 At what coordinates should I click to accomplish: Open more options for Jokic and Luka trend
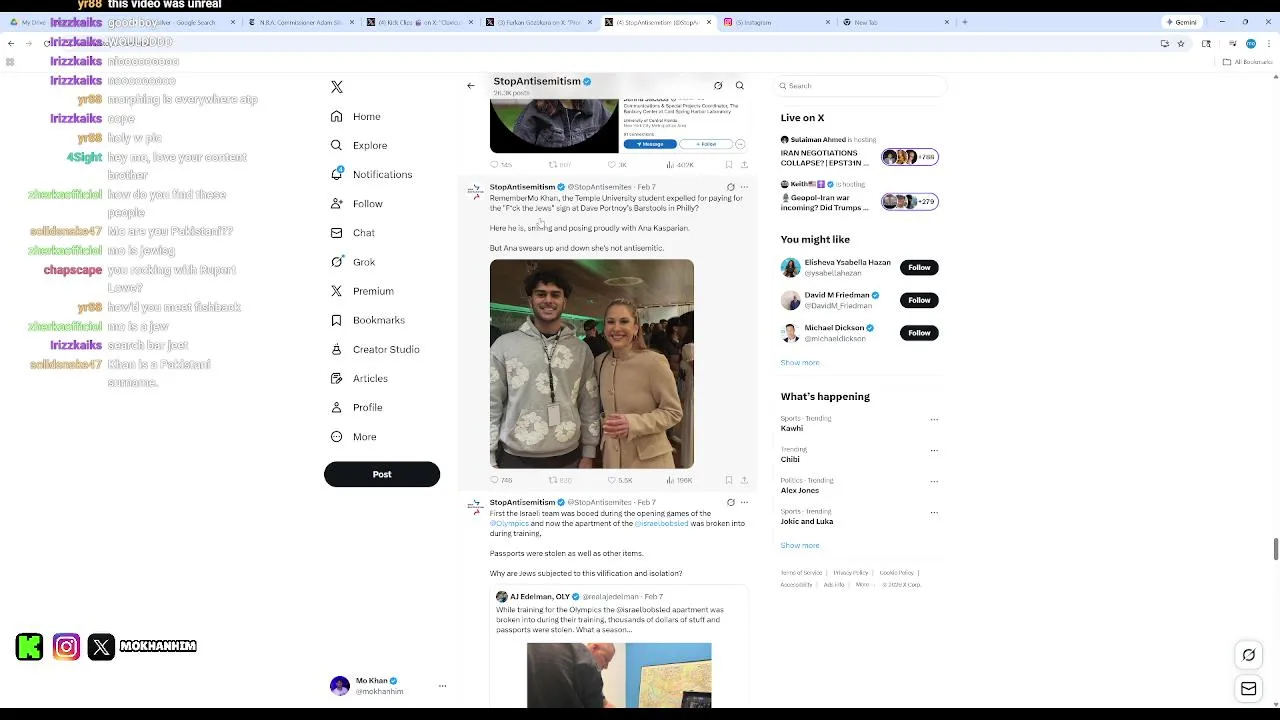934,512
